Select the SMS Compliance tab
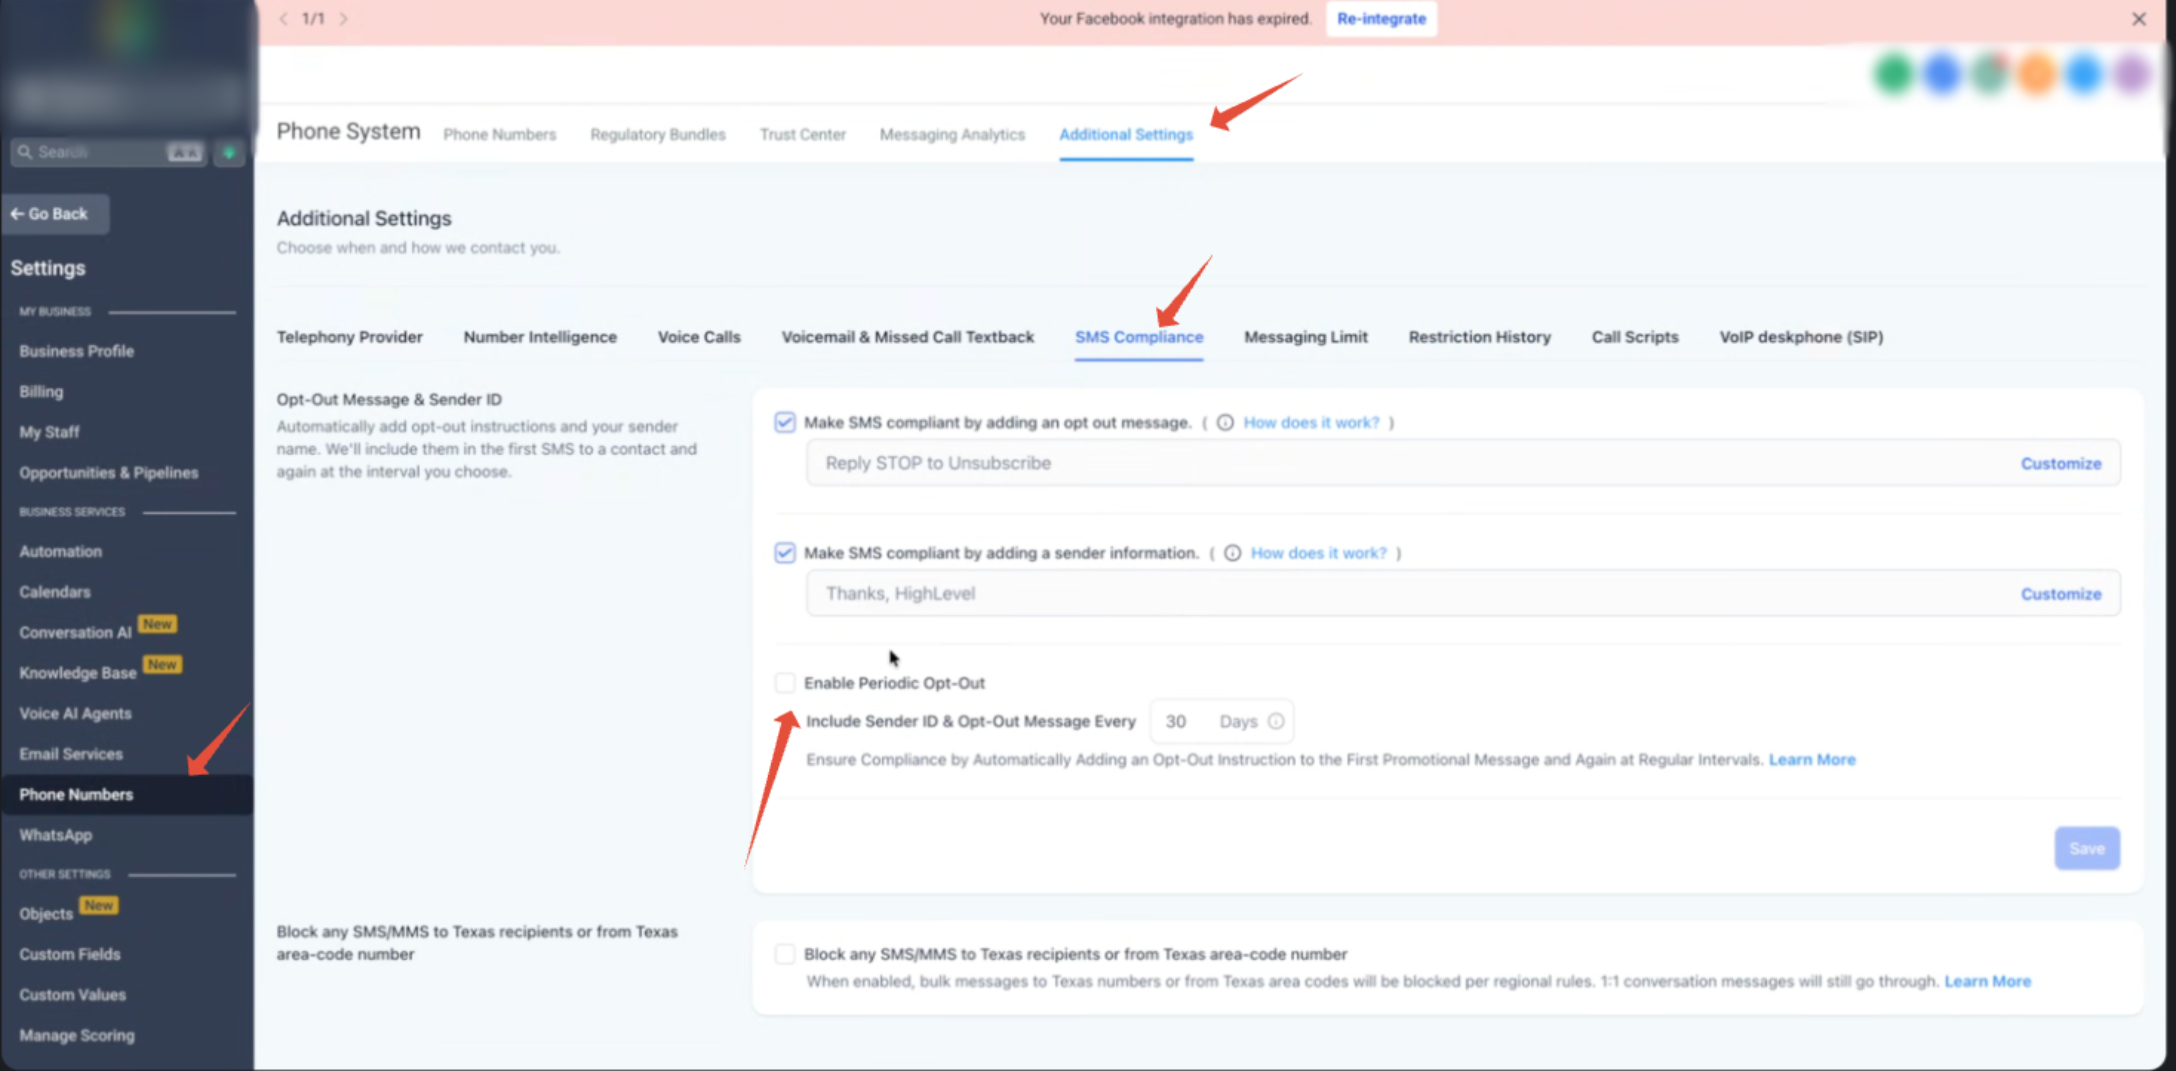This screenshot has width=2176, height=1071. 1139,337
